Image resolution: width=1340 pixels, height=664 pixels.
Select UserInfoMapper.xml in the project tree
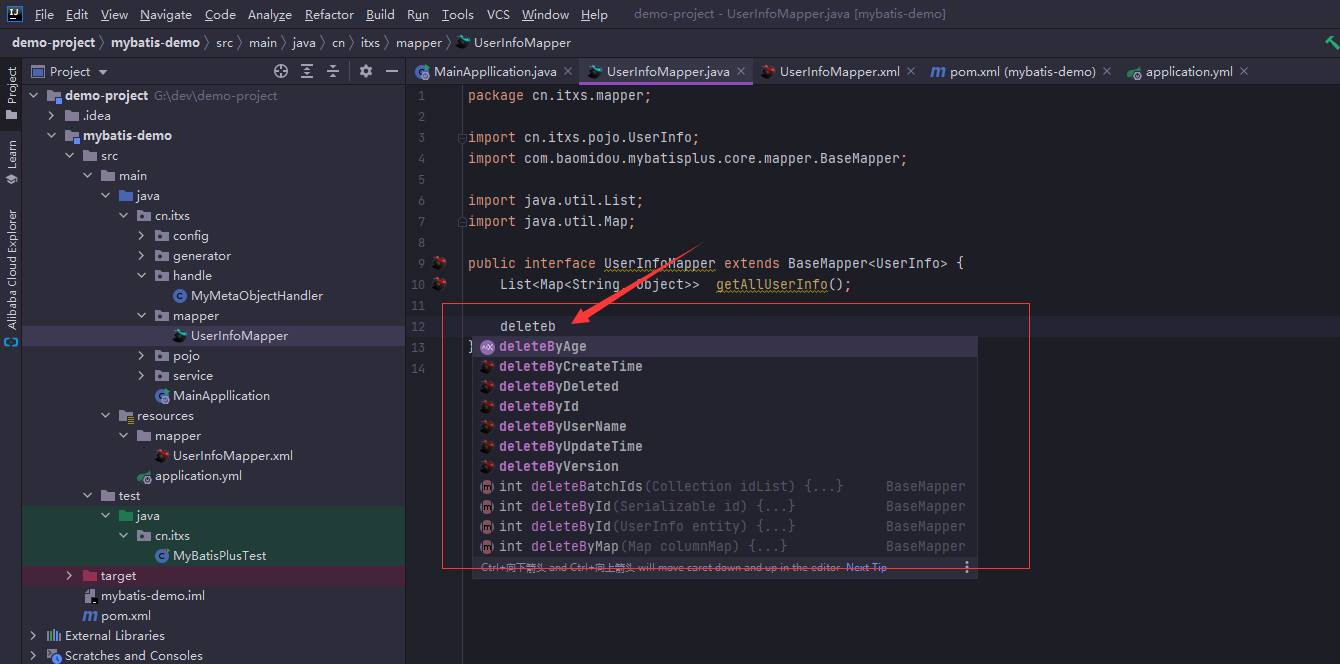(x=233, y=455)
